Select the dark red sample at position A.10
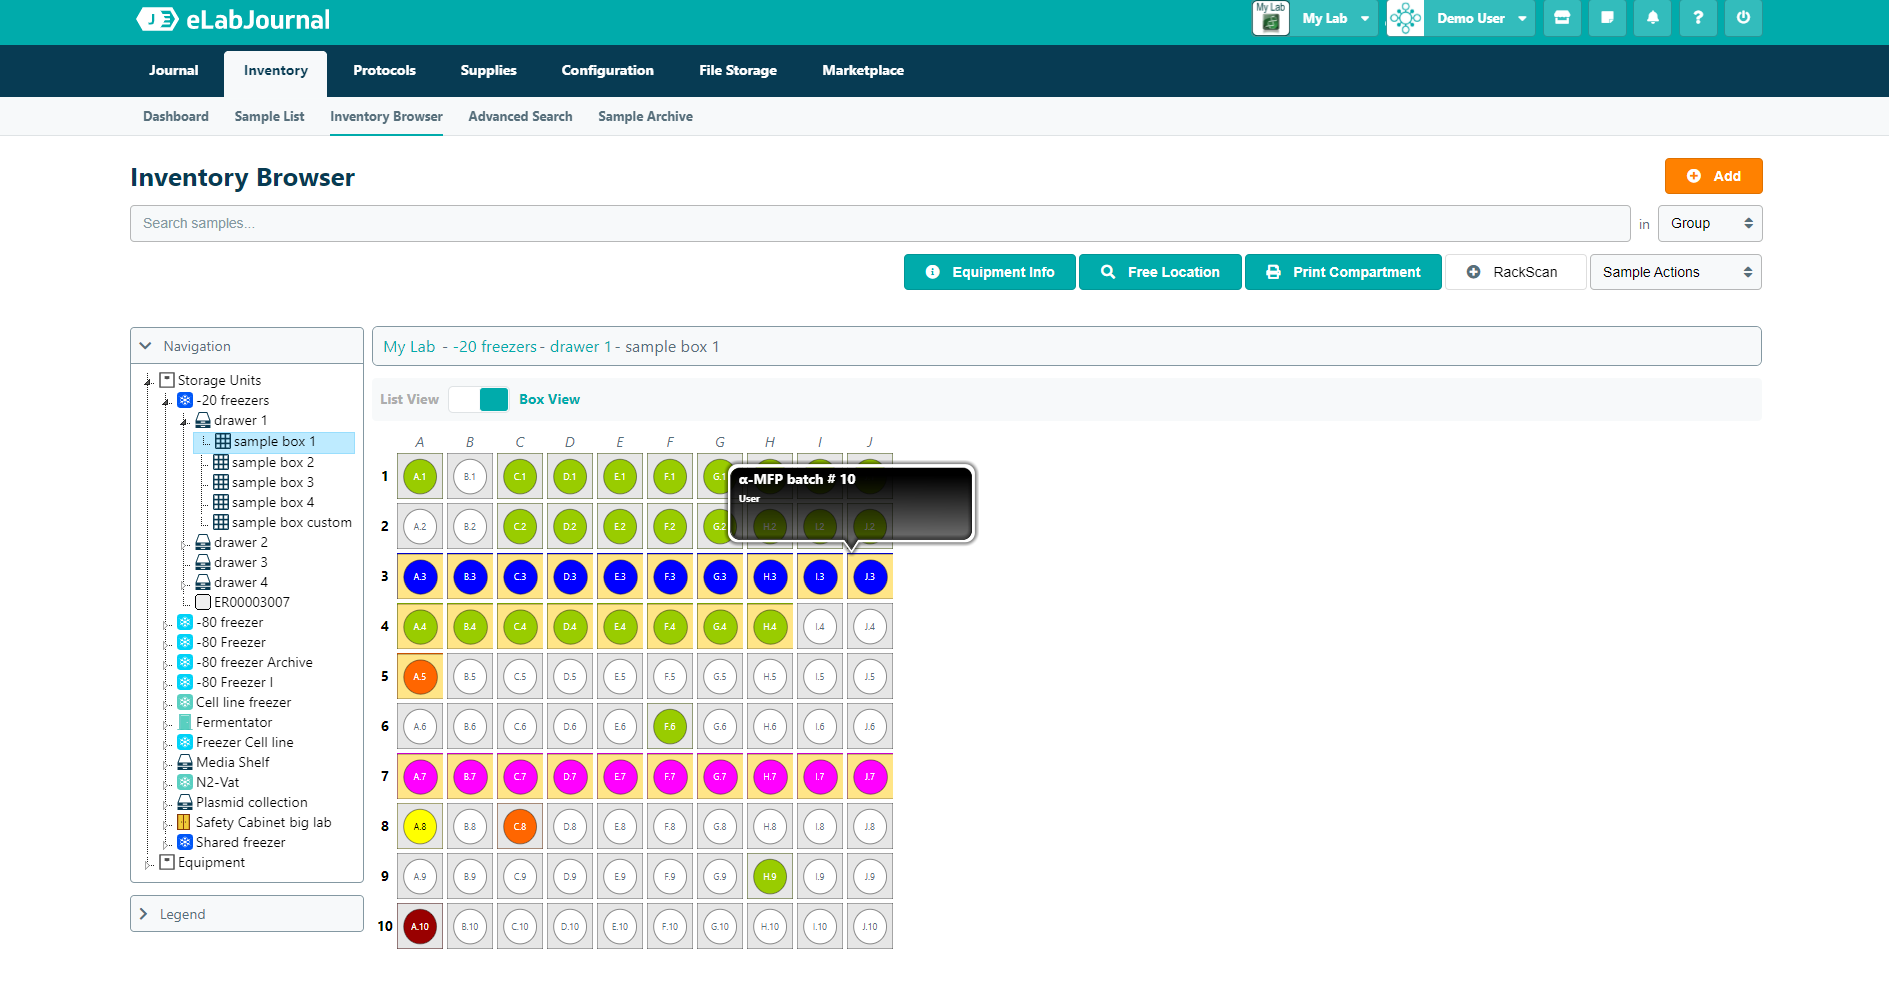The image size is (1889, 983). coord(420,926)
